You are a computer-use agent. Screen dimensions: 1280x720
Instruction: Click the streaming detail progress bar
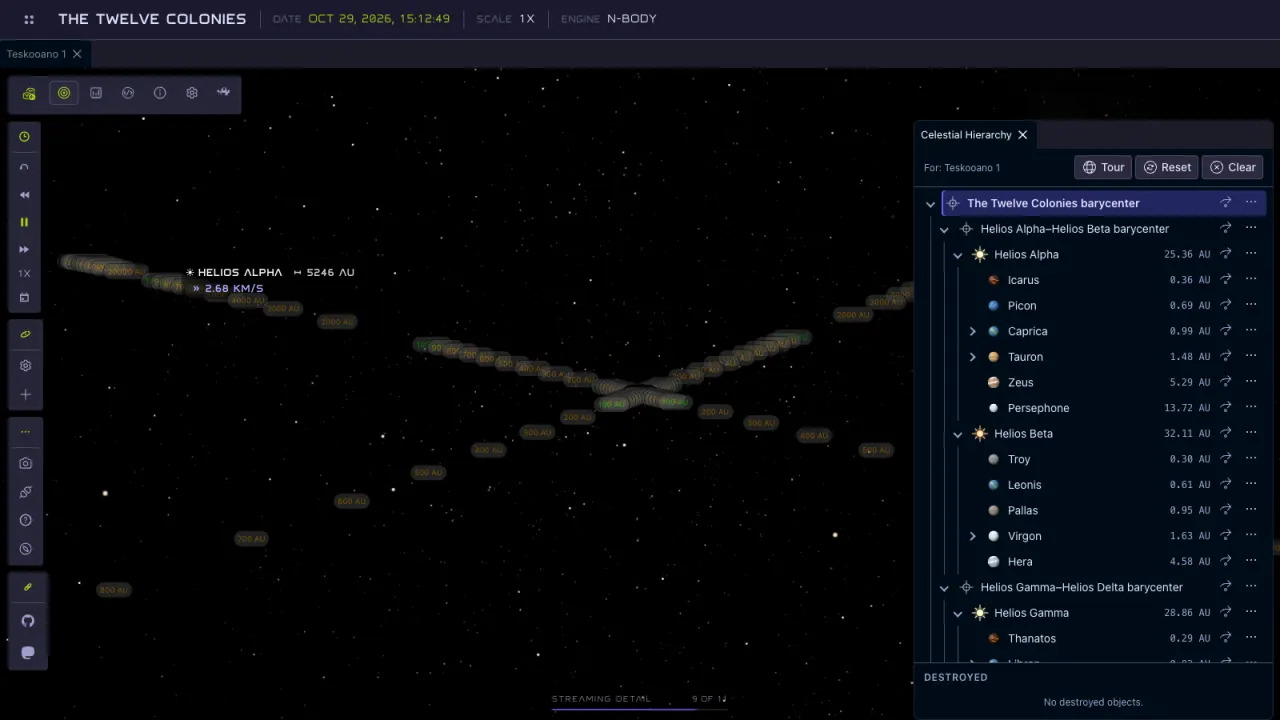[640, 709]
